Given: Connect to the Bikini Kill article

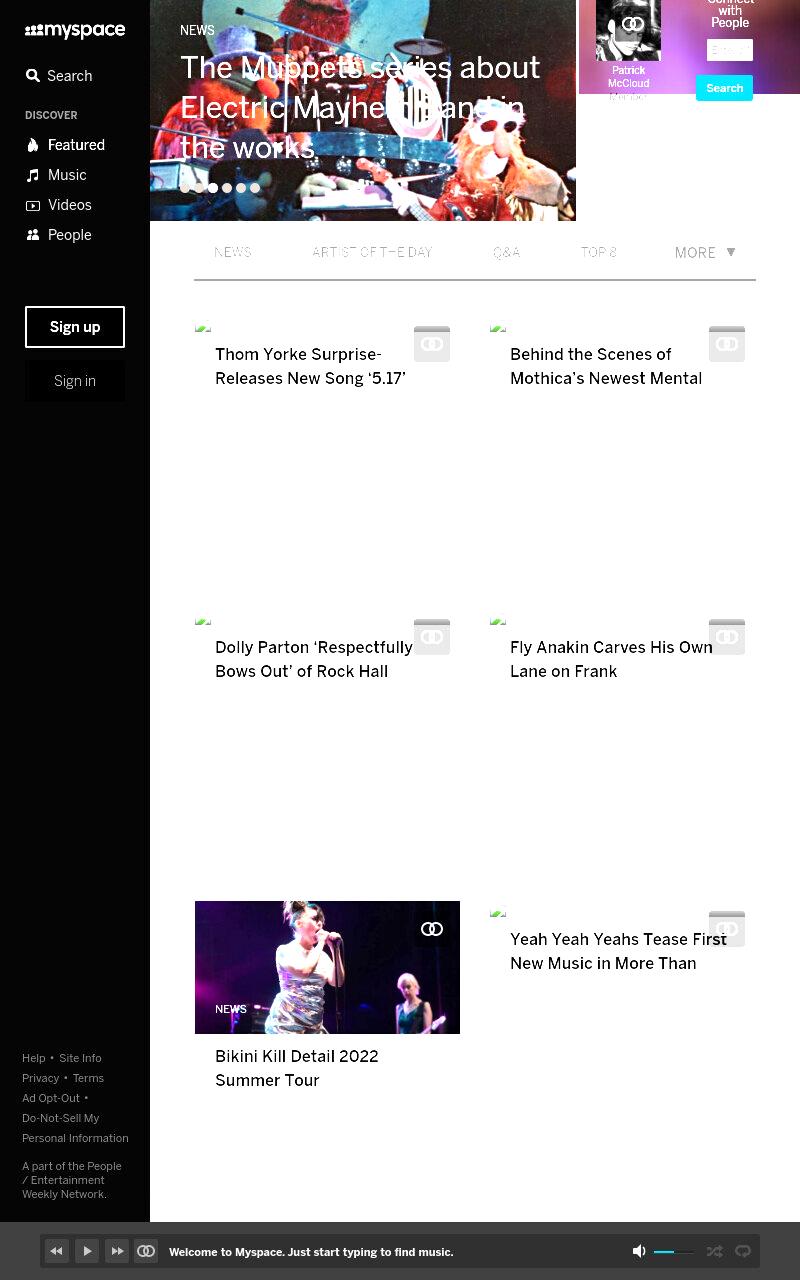Looking at the screenshot, I should 432,929.
